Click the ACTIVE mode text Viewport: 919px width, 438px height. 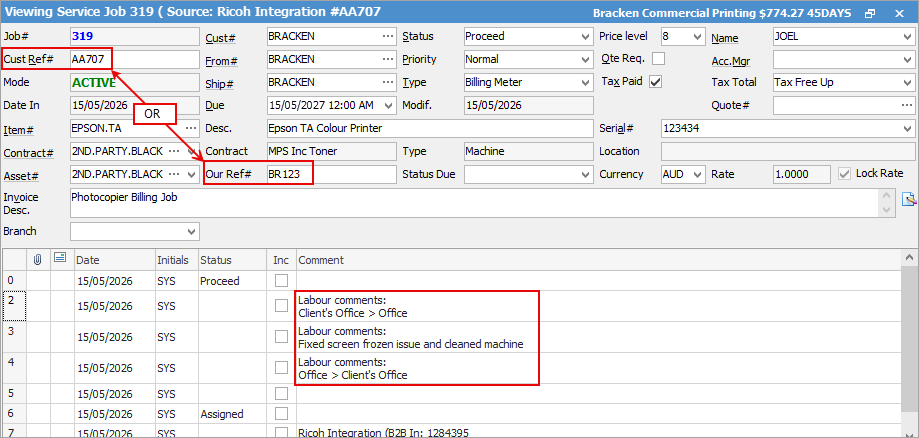94,83
